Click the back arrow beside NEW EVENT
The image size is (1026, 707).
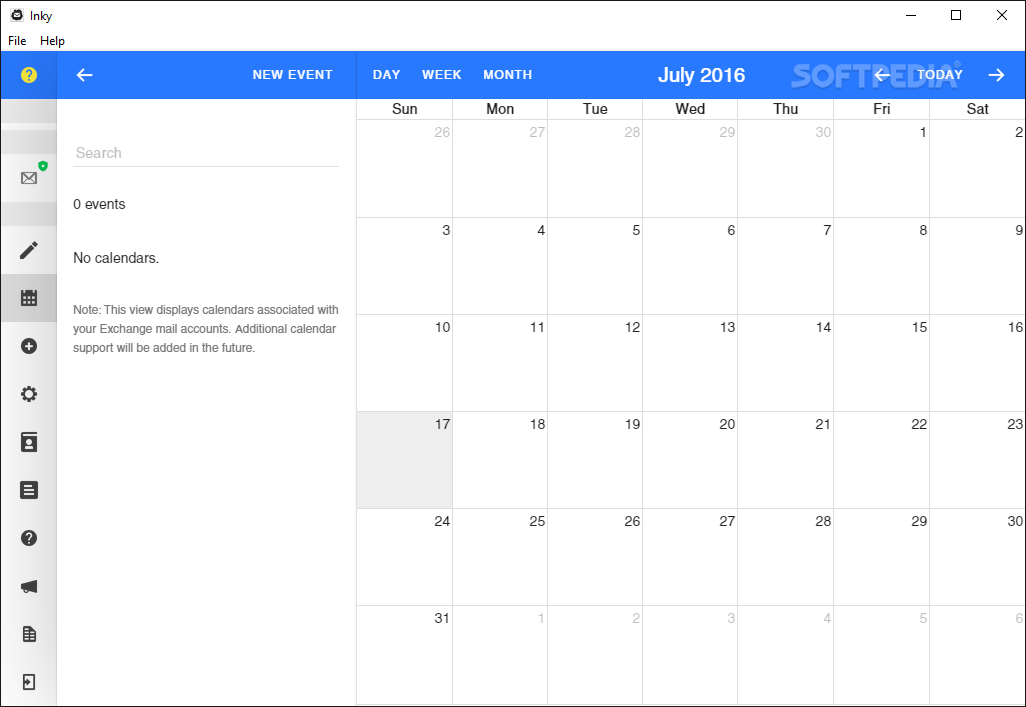pyautogui.click(x=84, y=75)
